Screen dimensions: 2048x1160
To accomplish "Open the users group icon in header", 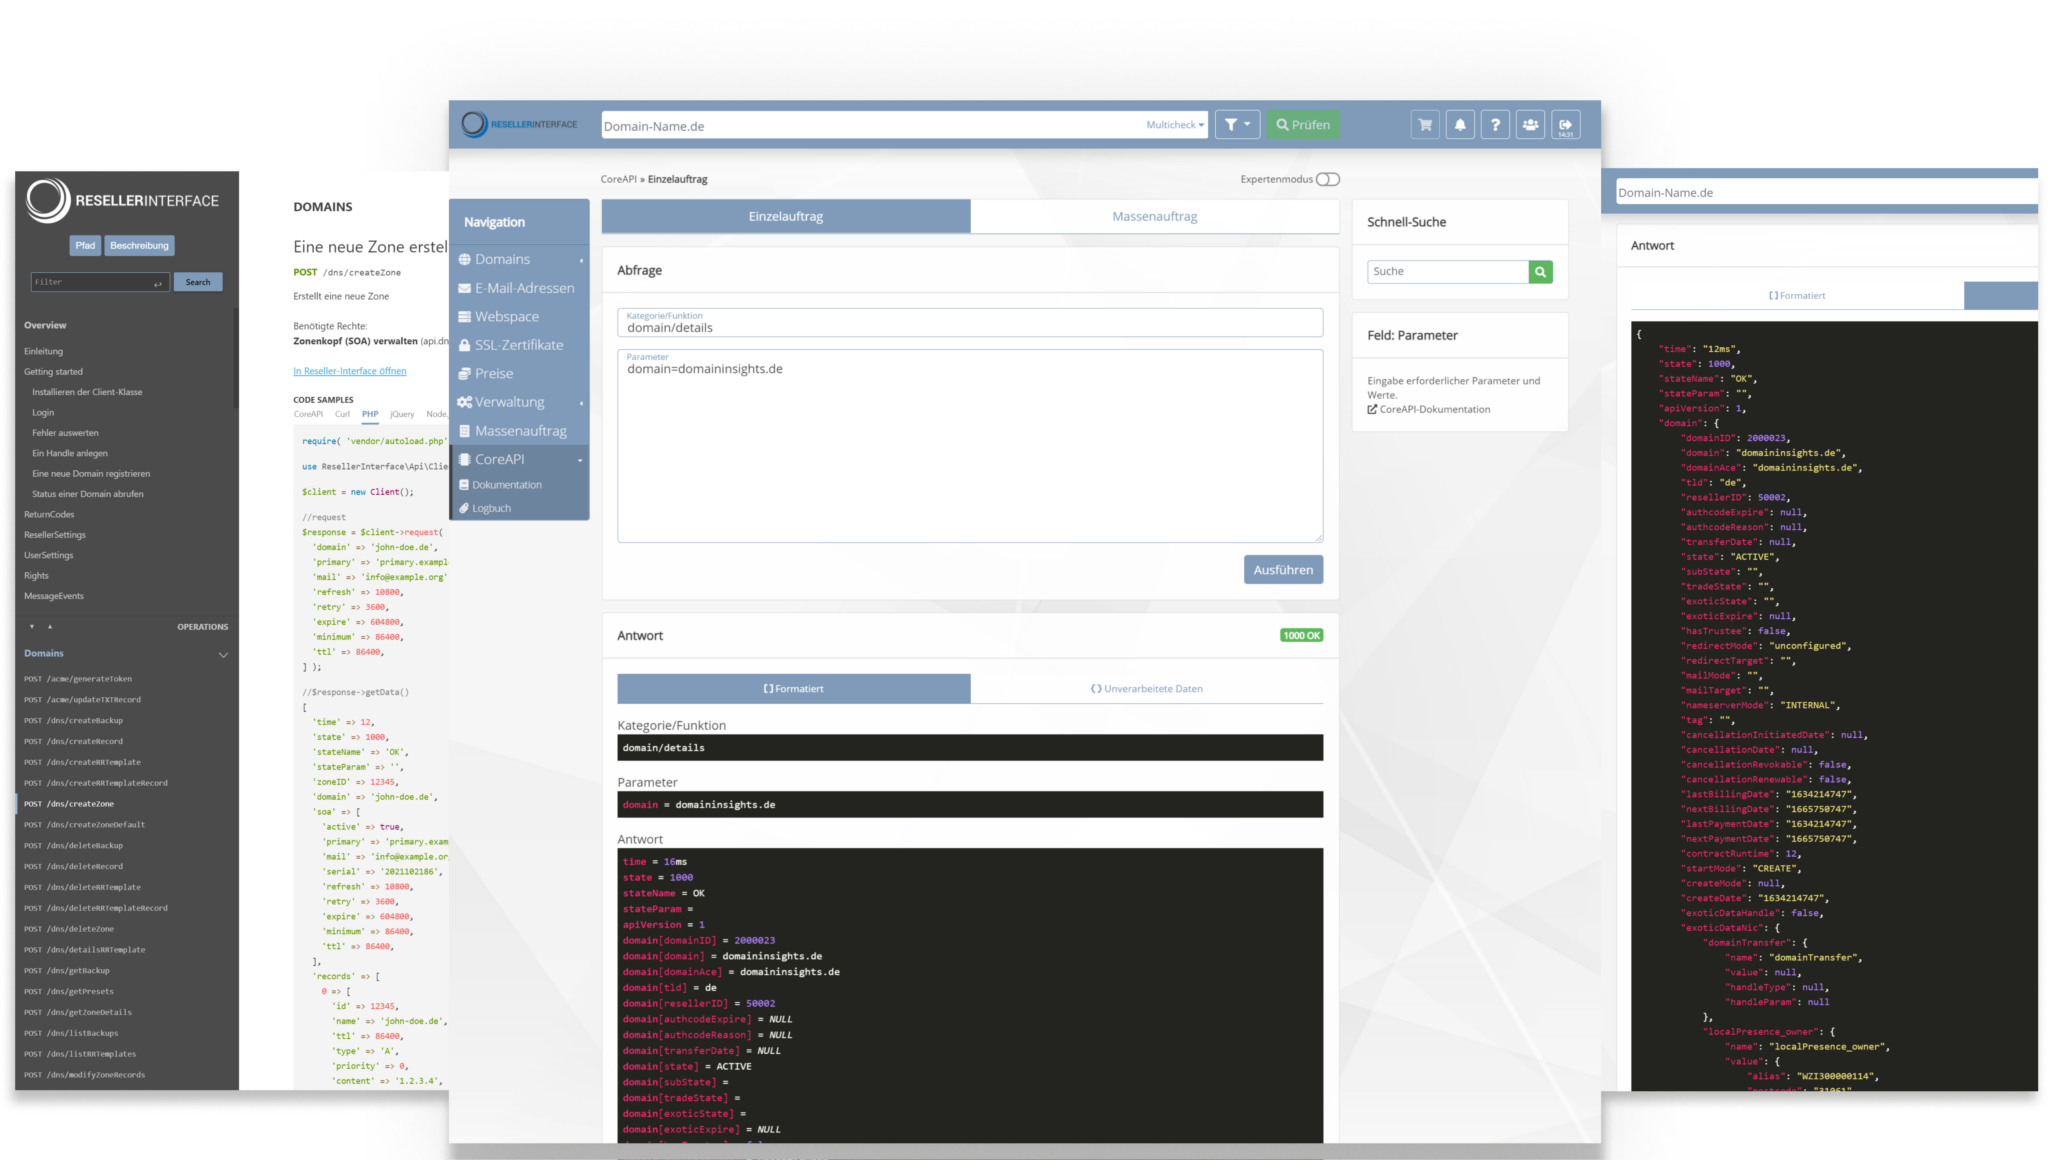I will [x=1530, y=125].
